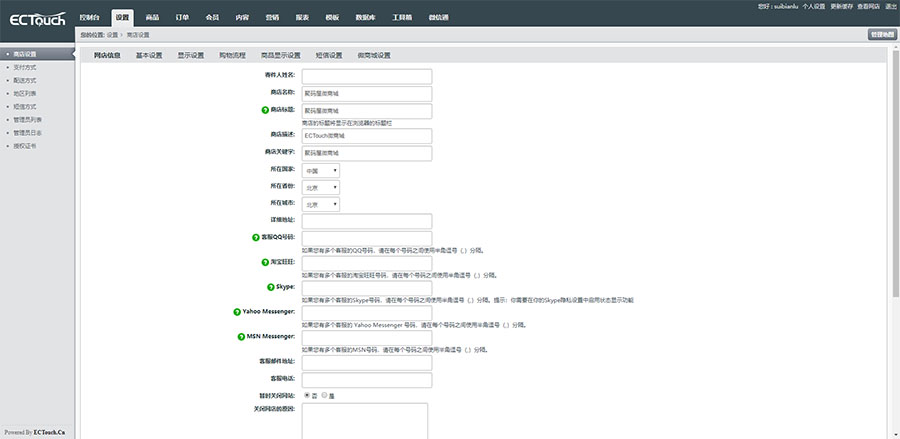The image size is (900, 439).
Task: Focus the 寄件人姓名 input field
Action: pos(367,76)
